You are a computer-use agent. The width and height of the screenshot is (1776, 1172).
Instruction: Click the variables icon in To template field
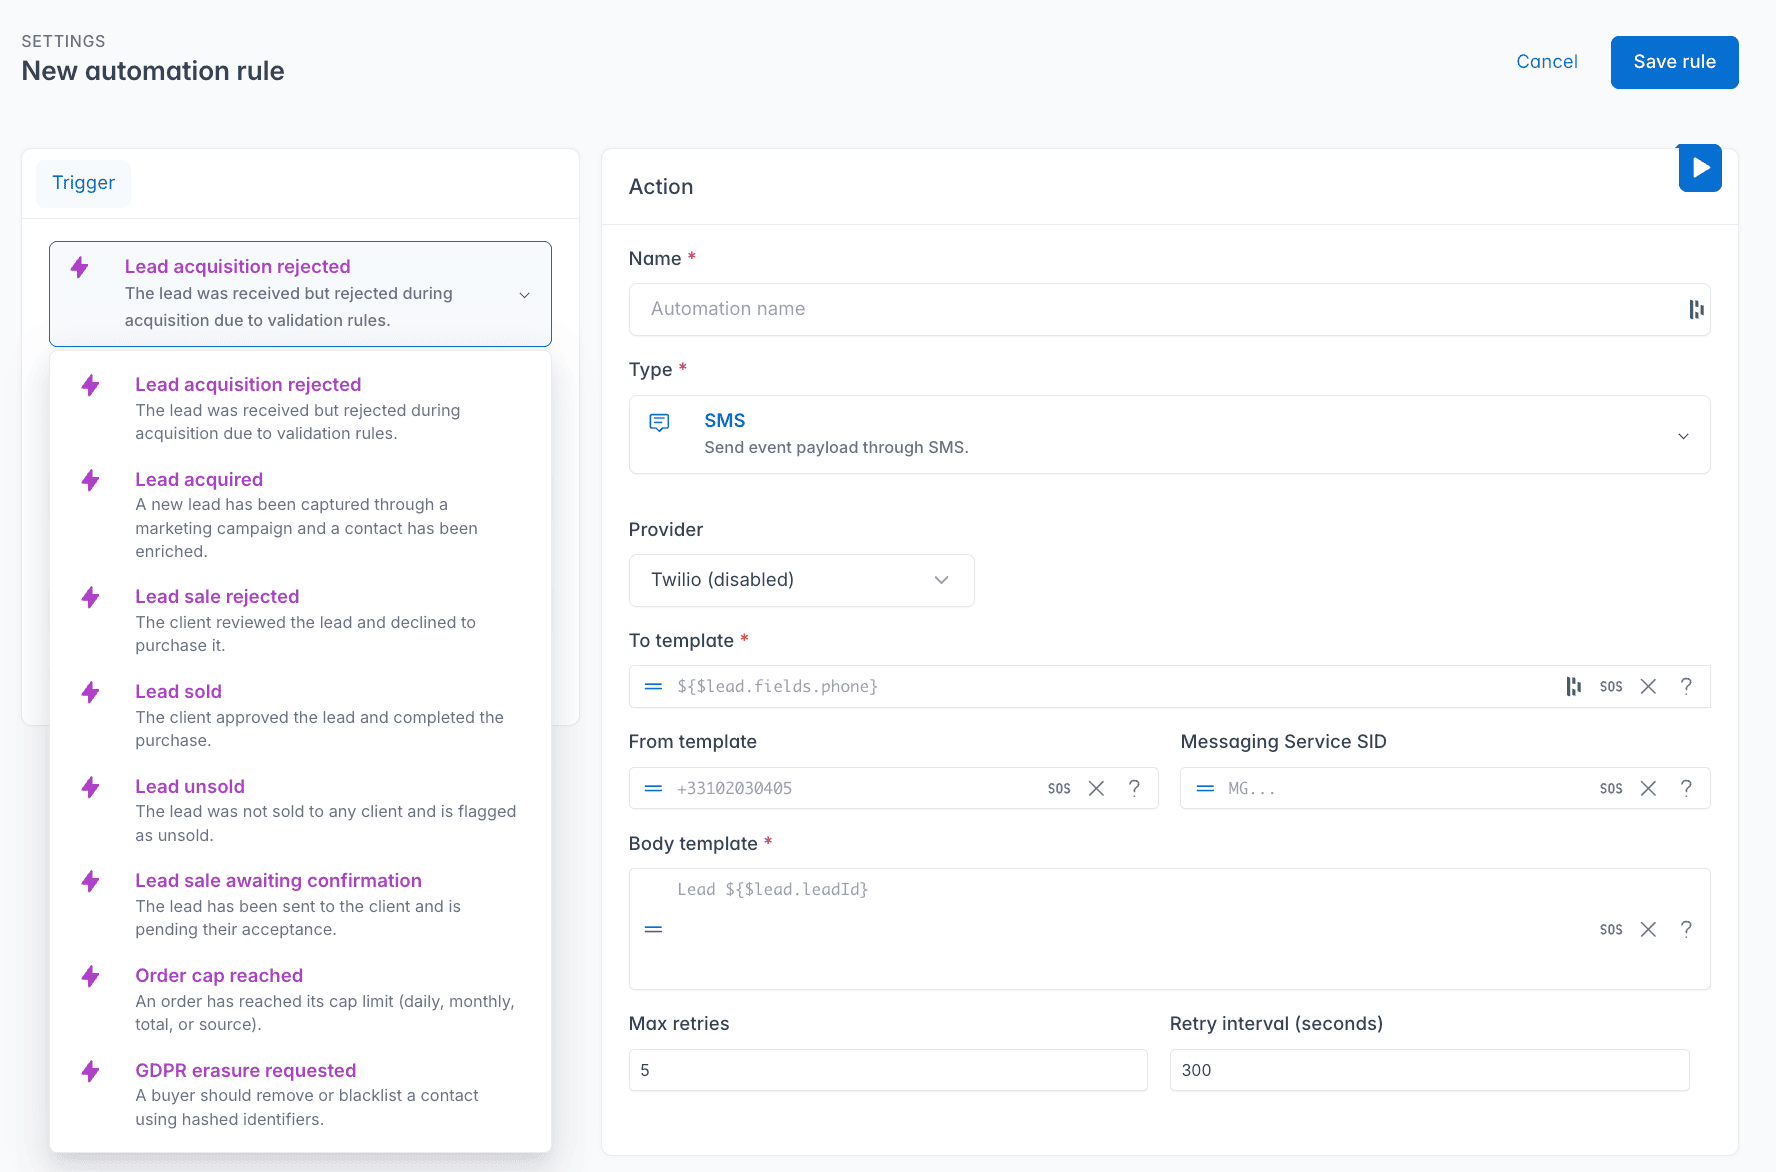click(x=1573, y=686)
